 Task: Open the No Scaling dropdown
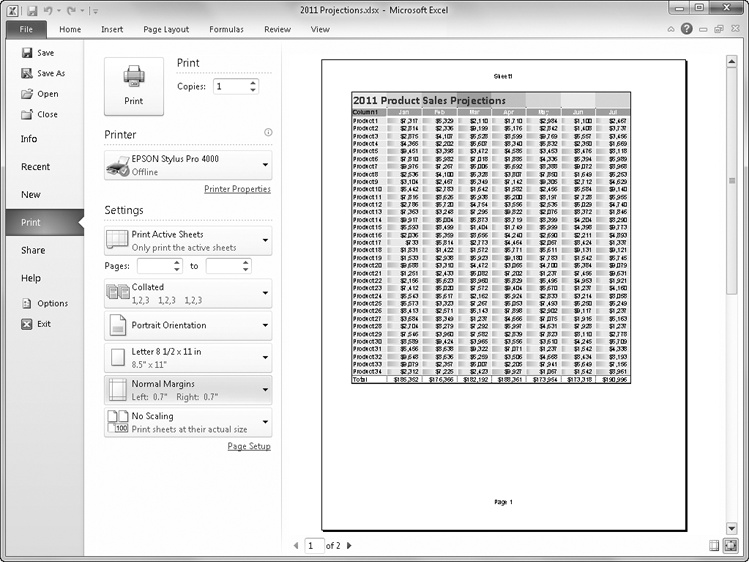(188, 422)
